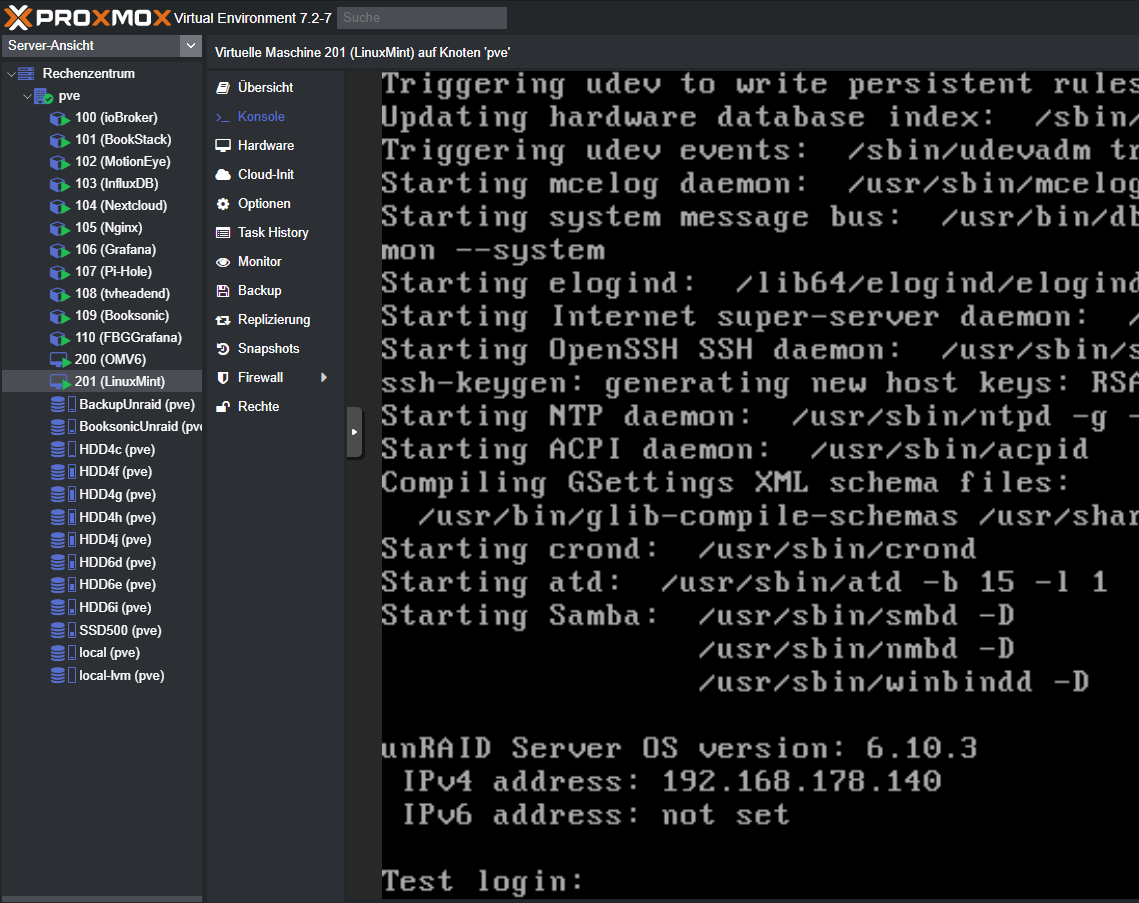Click the Hardware monitor icon
Screen dimensions: 1139x903
pos(223,146)
